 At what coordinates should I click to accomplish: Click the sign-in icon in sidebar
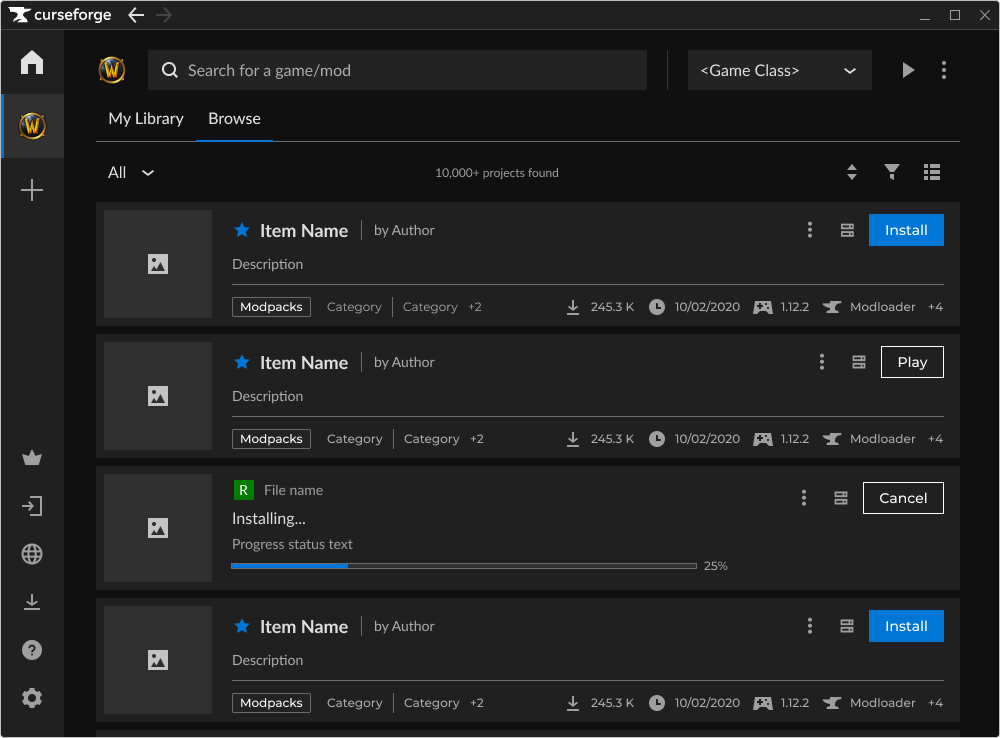pyautogui.click(x=32, y=506)
